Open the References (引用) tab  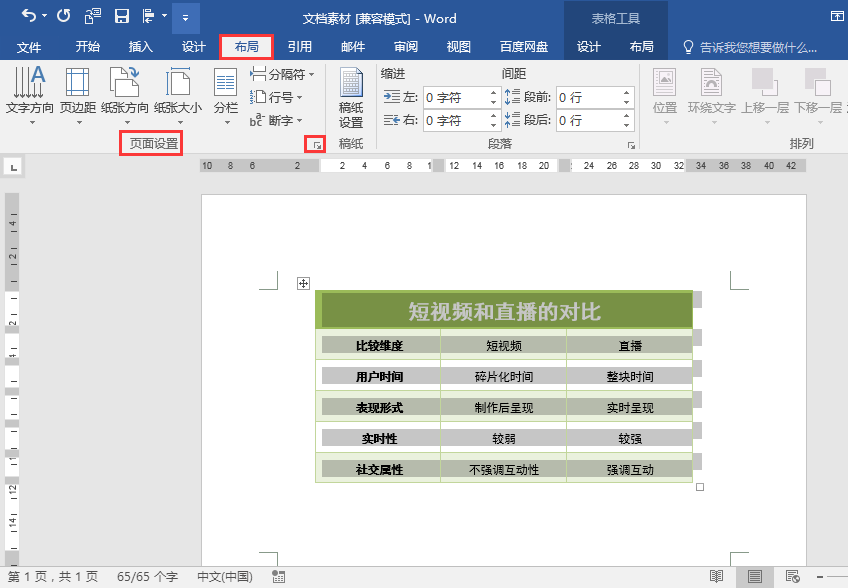click(300, 47)
